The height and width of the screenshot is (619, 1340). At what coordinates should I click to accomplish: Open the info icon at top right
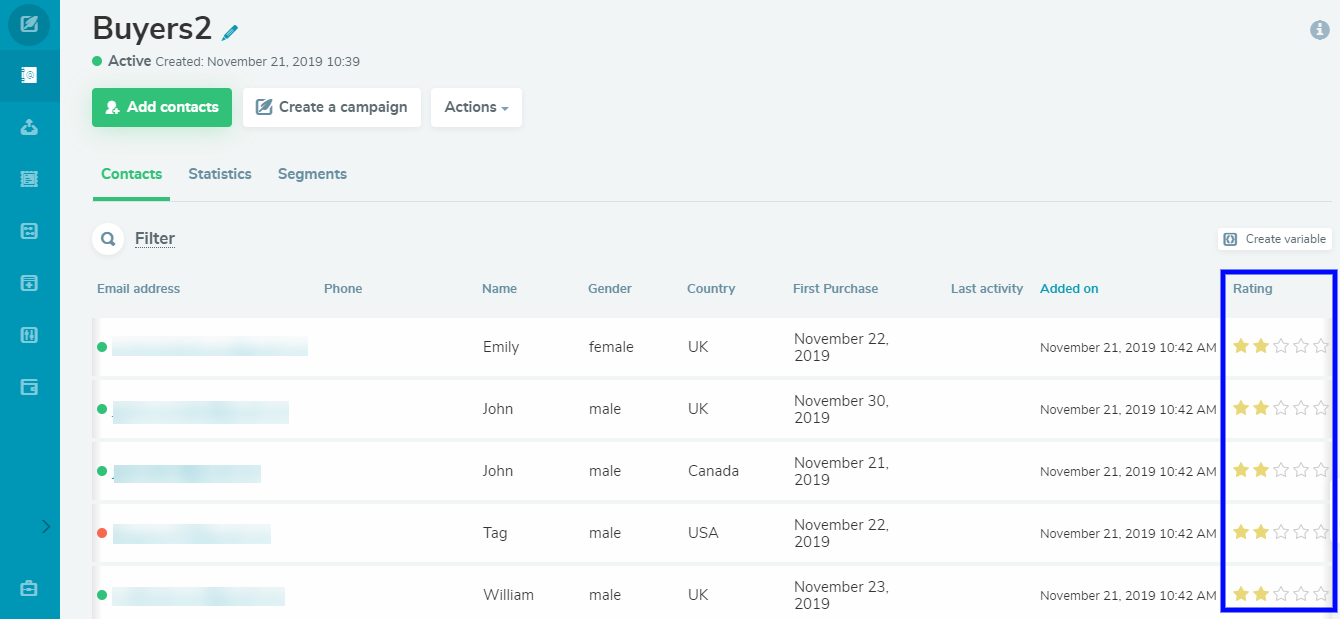click(1319, 30)
